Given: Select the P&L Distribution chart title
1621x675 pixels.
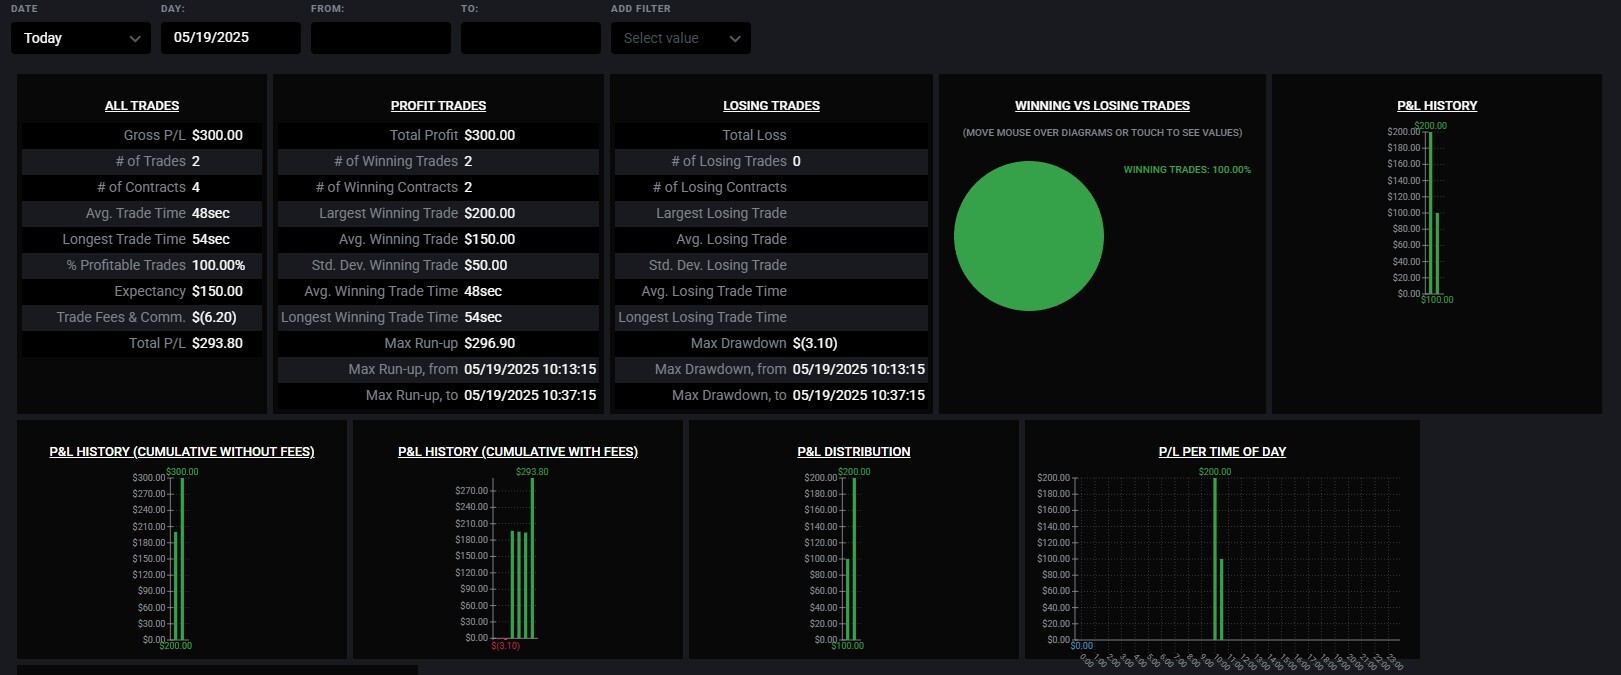Looking at the screenshot, I should click(853, 452).
